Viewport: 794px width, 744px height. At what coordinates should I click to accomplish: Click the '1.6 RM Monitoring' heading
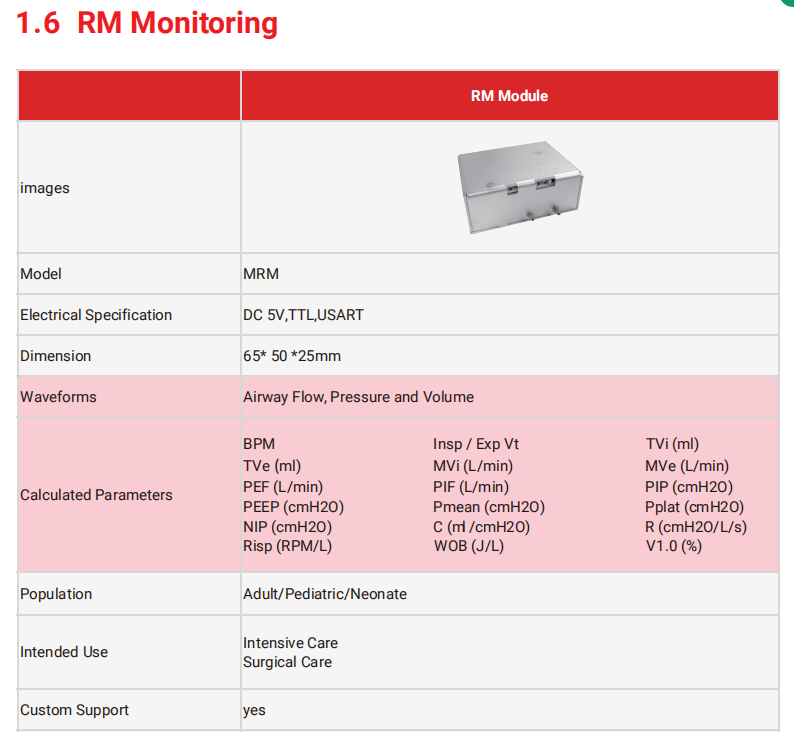148,24
